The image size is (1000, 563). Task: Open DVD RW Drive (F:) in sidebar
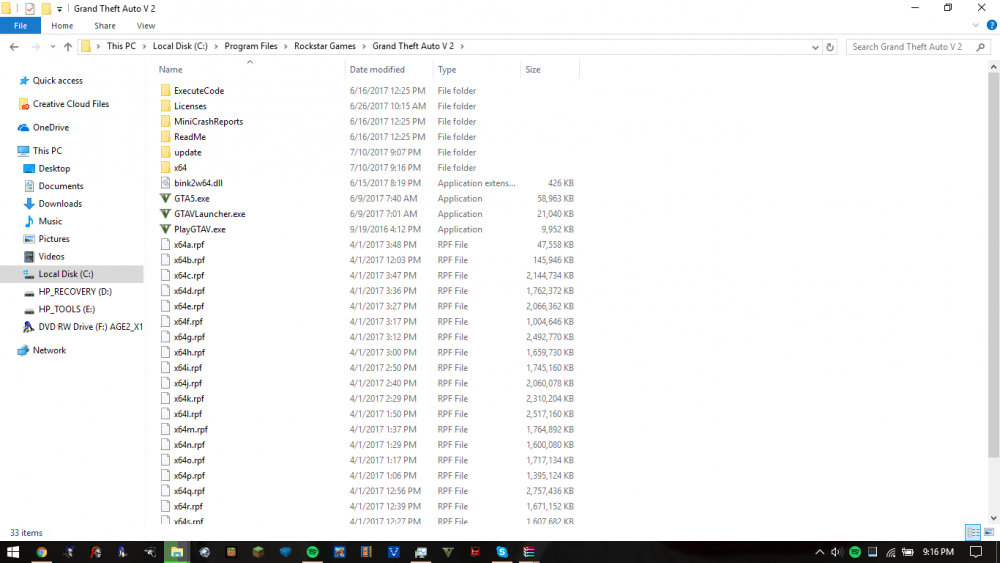[x=90, y=326]
